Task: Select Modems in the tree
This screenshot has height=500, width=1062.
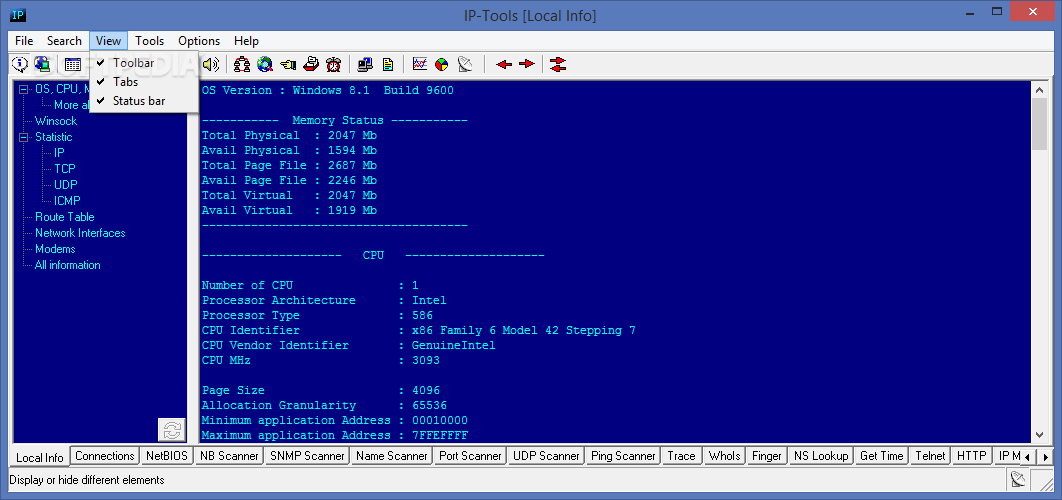Action: (x=56, y=249)
